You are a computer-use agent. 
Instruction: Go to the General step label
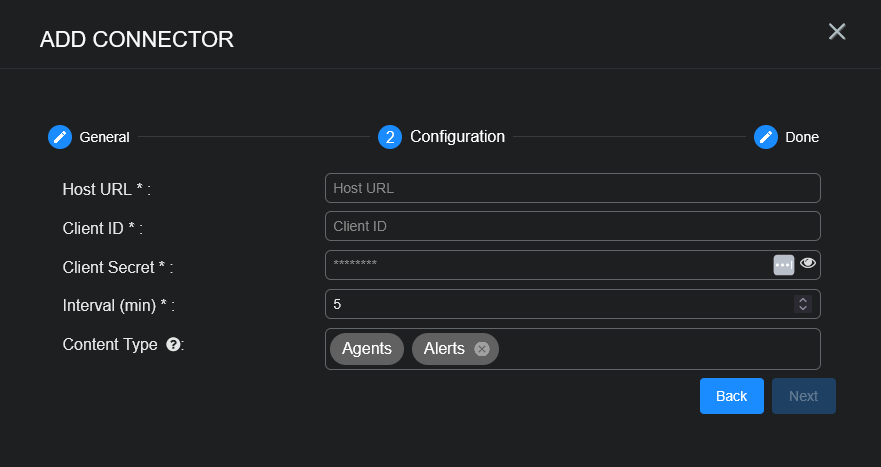click(104, 137)
